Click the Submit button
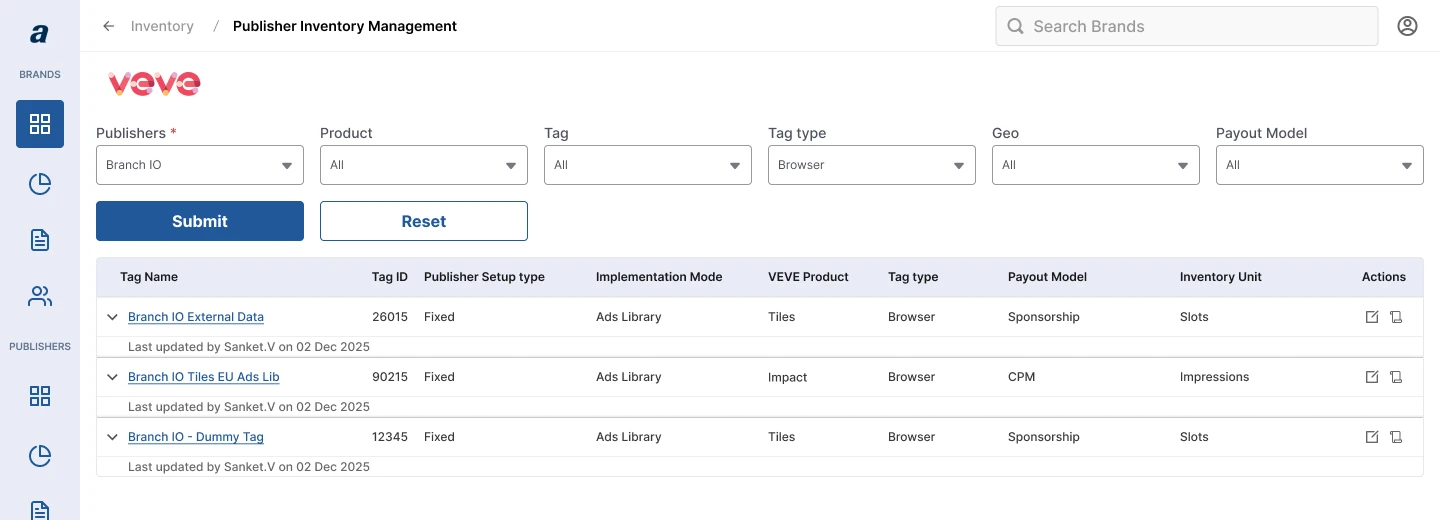 200,221
